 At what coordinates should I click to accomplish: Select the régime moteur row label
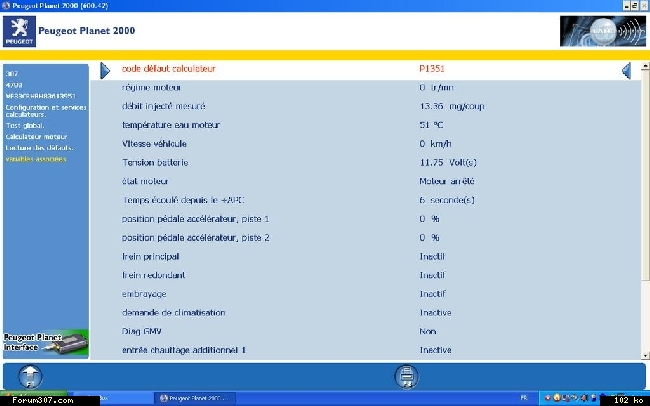[x=151, y=88]
